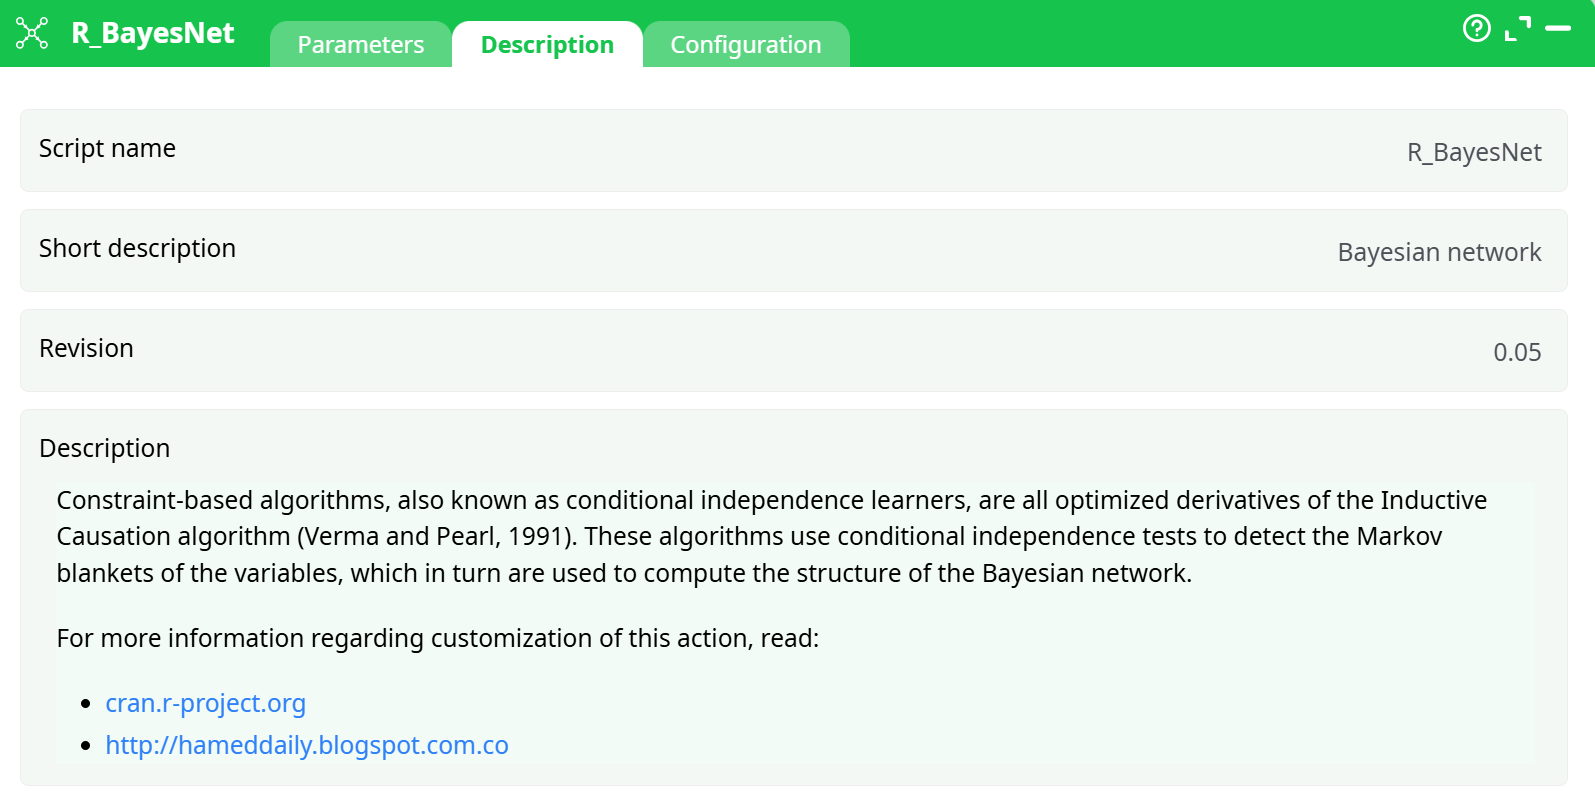This screenshot has width=1595, height=801.
Task: Open the hameddaily.blogspot.com.co link
Action: coord(307,745)
